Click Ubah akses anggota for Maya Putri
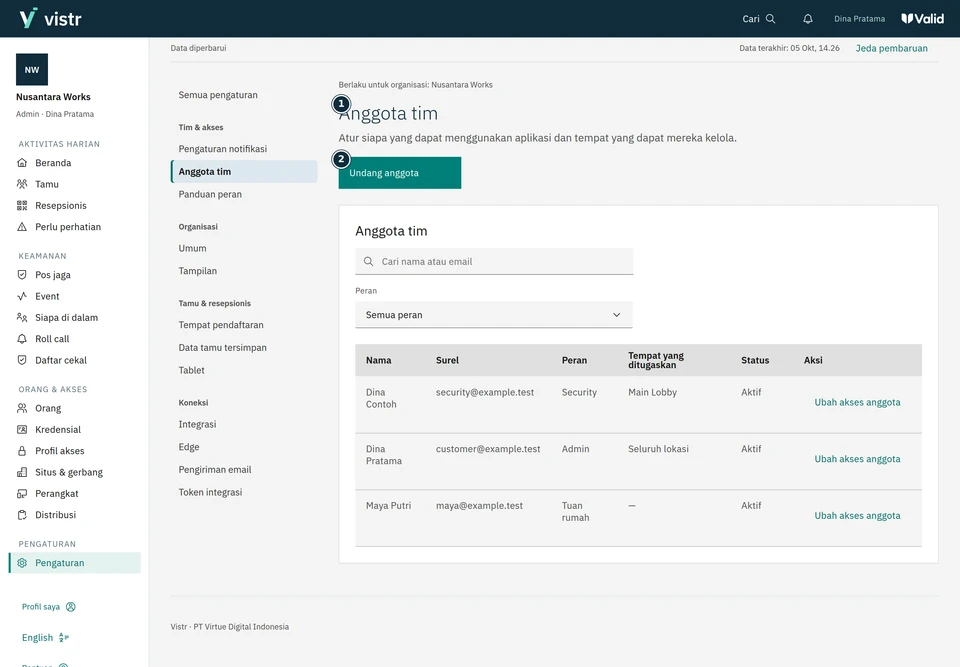Screen dimensions: 960x667 [857, 516]
